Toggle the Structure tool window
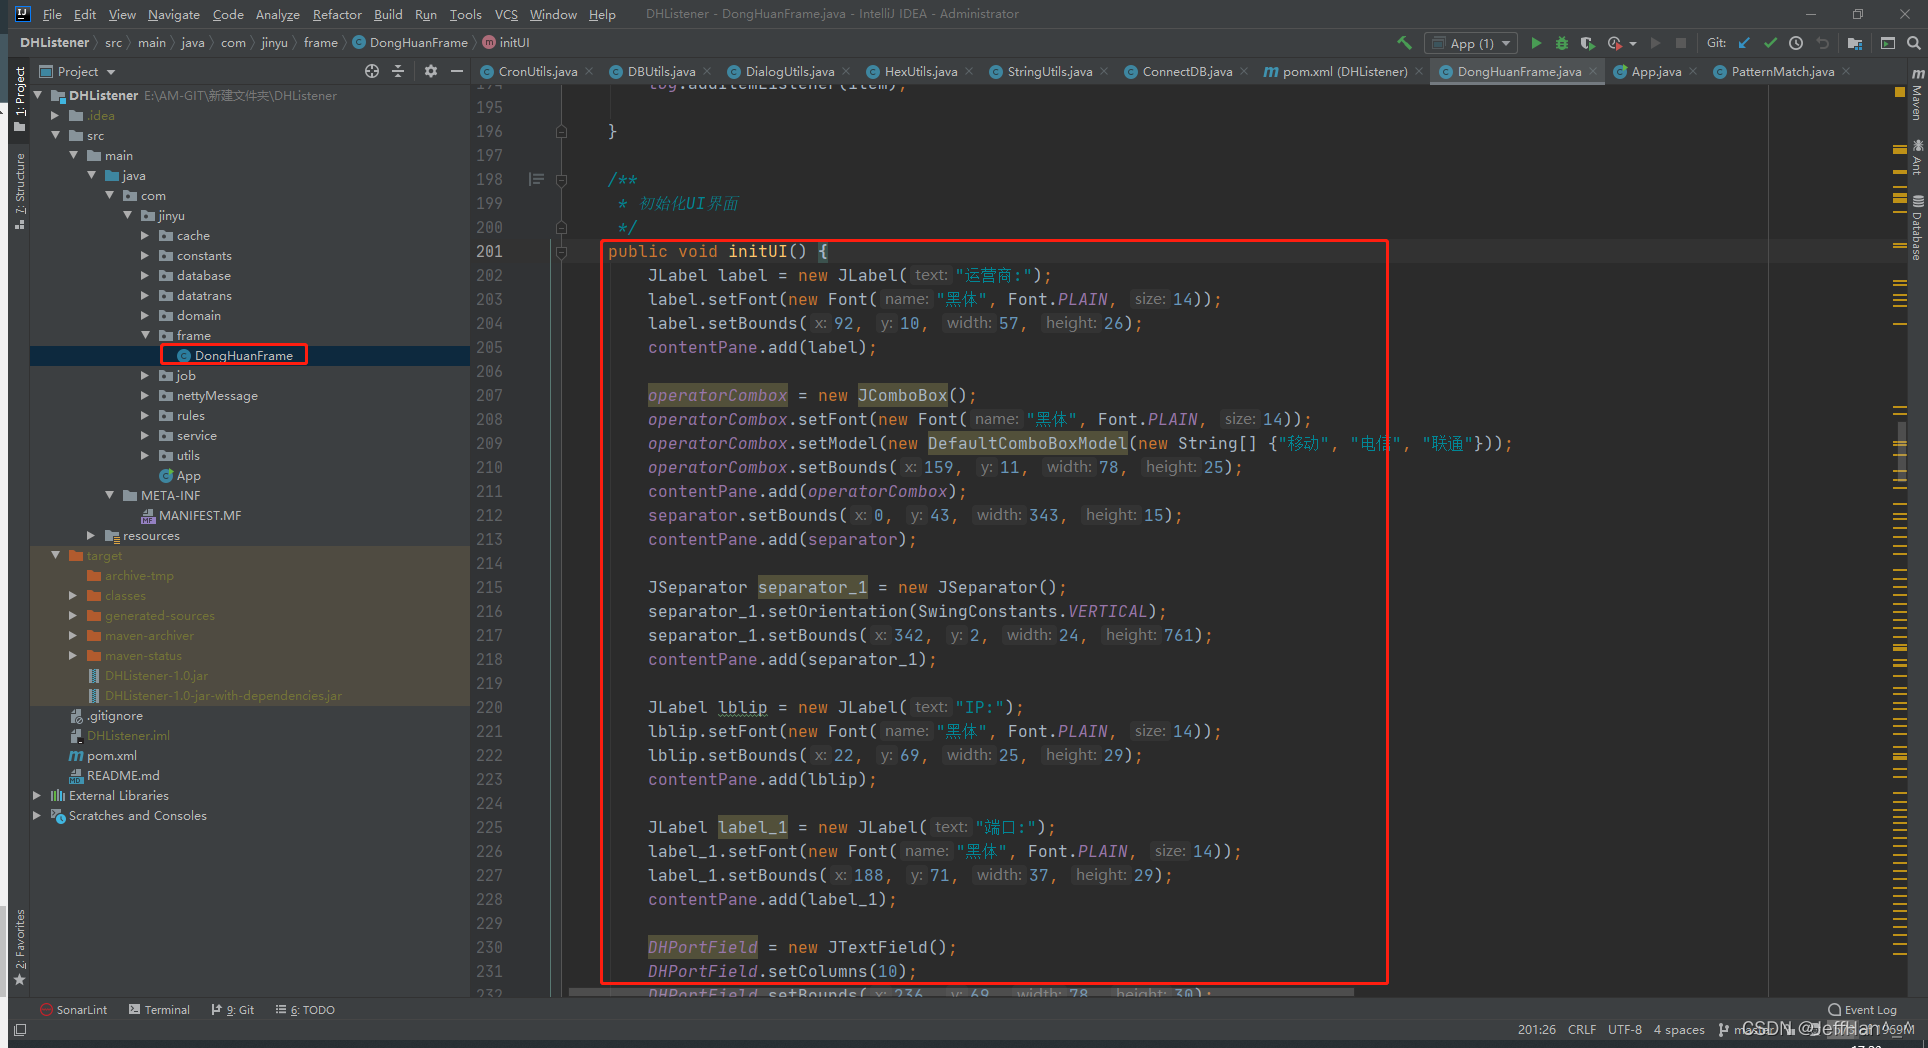This screenshot has width=1928, height=1048. click(19, 190)
